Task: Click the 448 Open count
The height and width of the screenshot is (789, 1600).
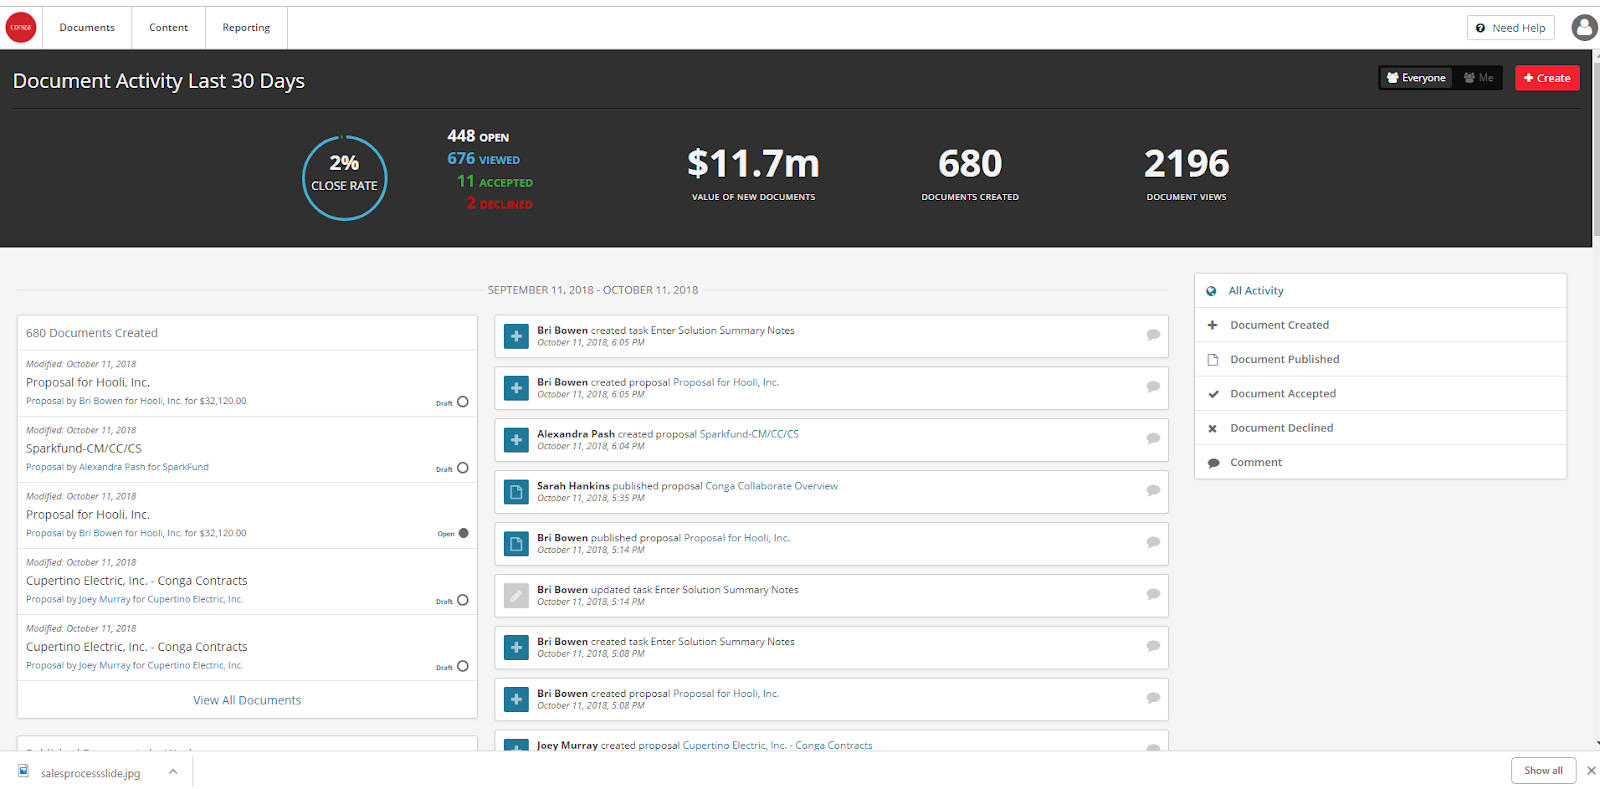Action: (x=478, y=136)
